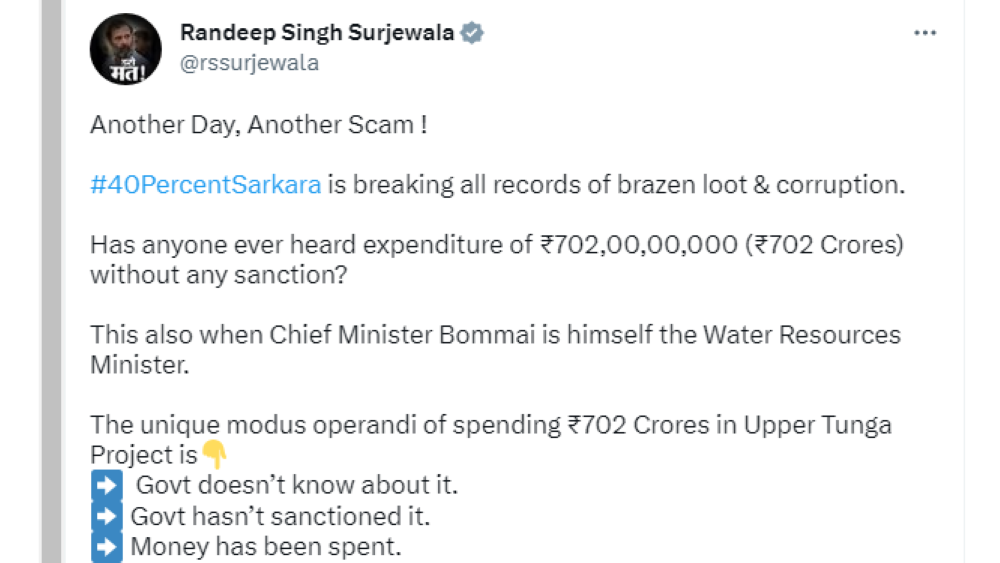
Task: Click the "without any sanction?" line
Action: pyautogui.click(x=219, y=274)
